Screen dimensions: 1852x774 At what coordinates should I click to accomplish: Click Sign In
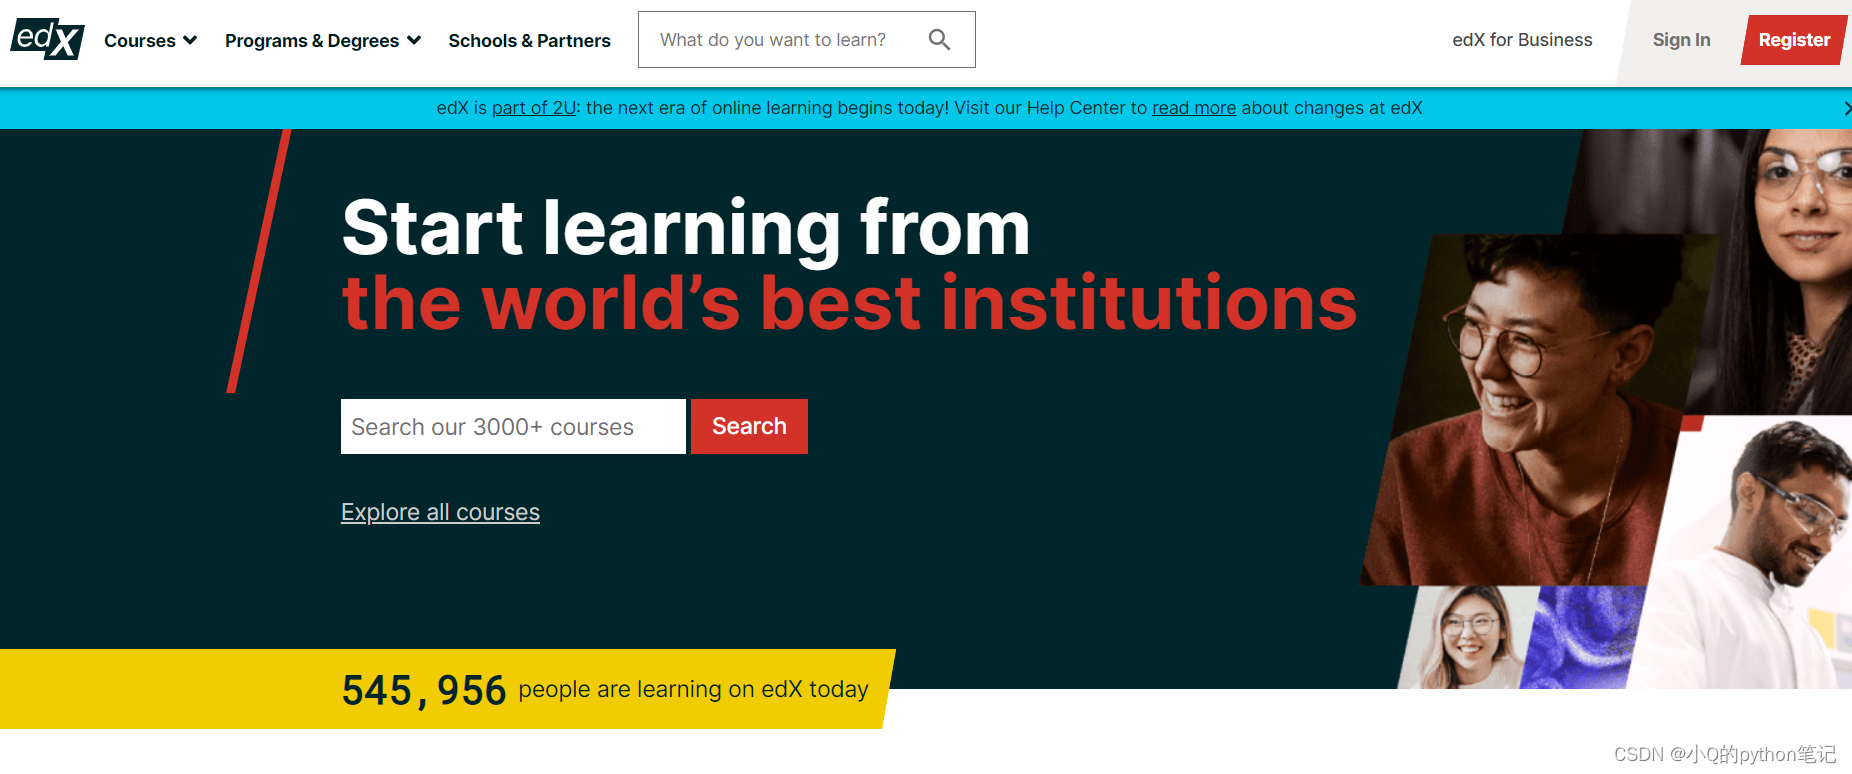[1681, 40]
